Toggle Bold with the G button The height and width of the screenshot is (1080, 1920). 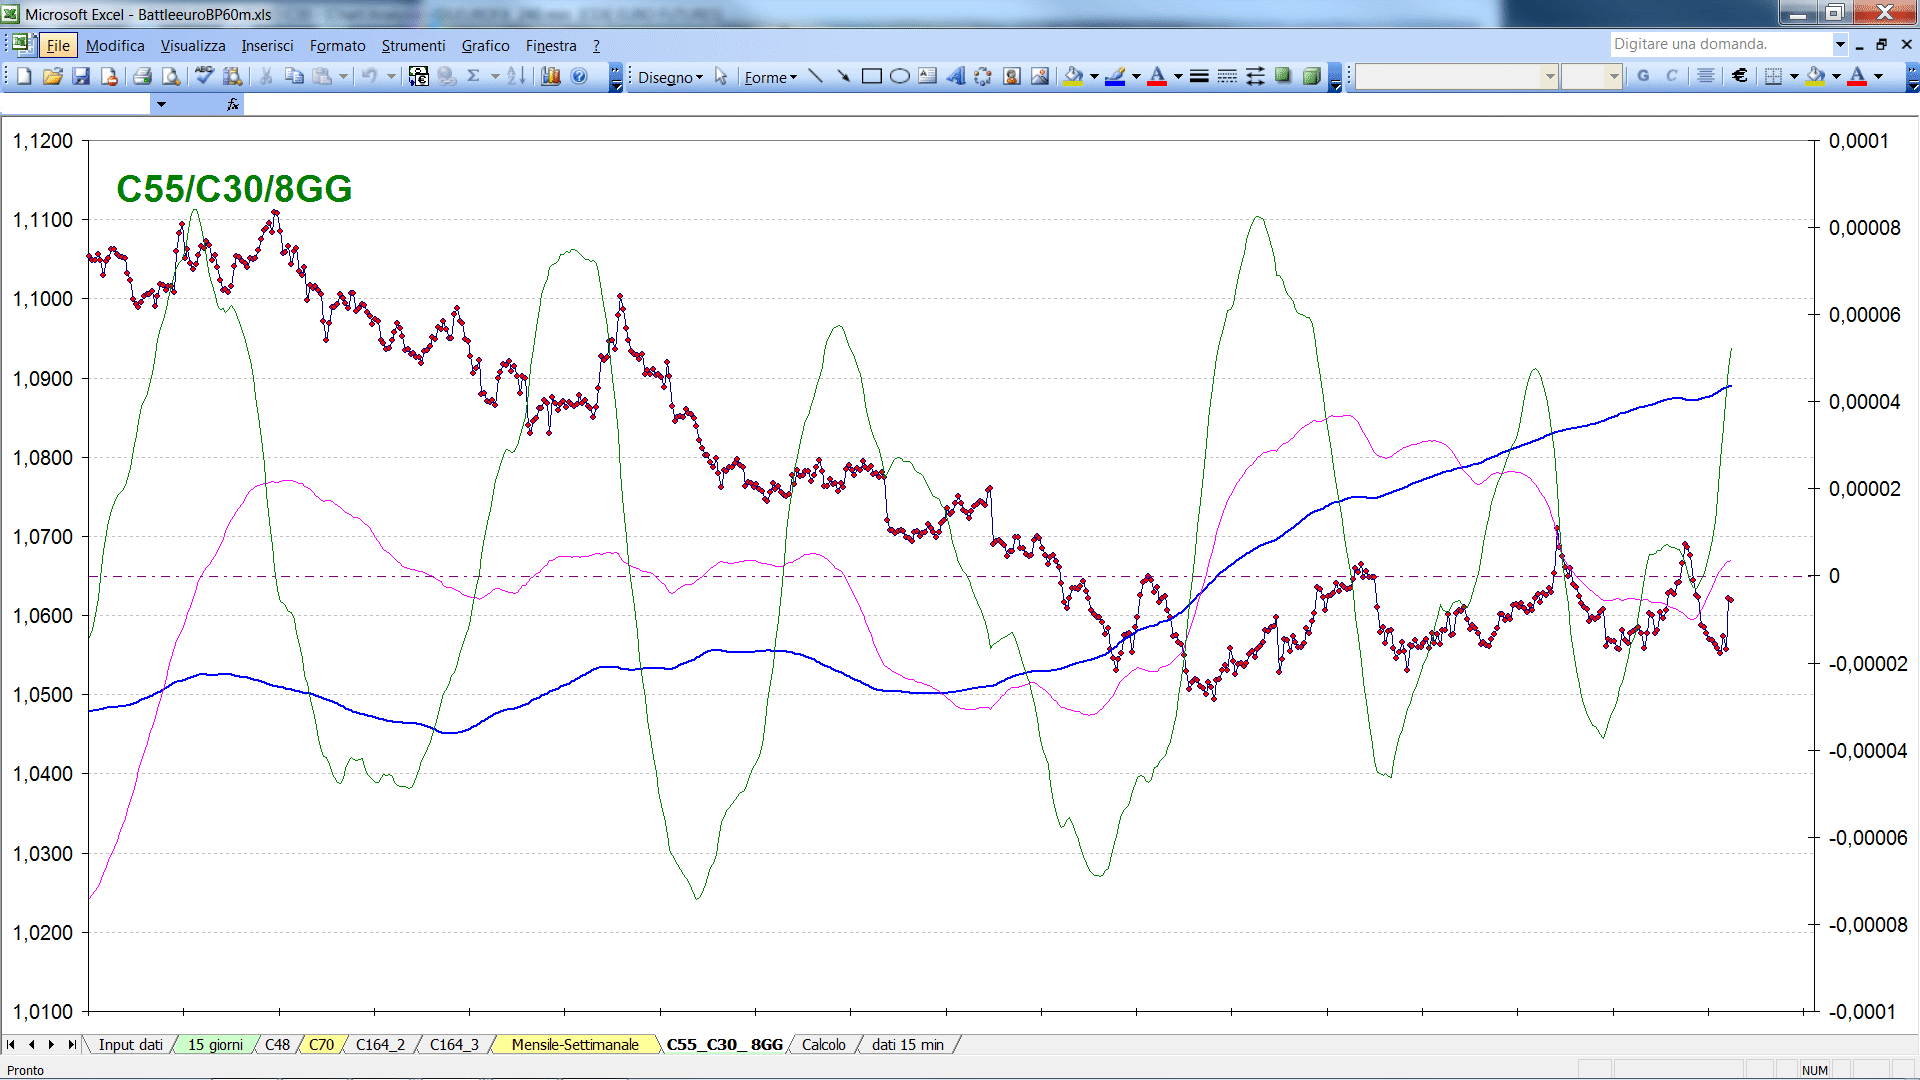(1643, 76)
